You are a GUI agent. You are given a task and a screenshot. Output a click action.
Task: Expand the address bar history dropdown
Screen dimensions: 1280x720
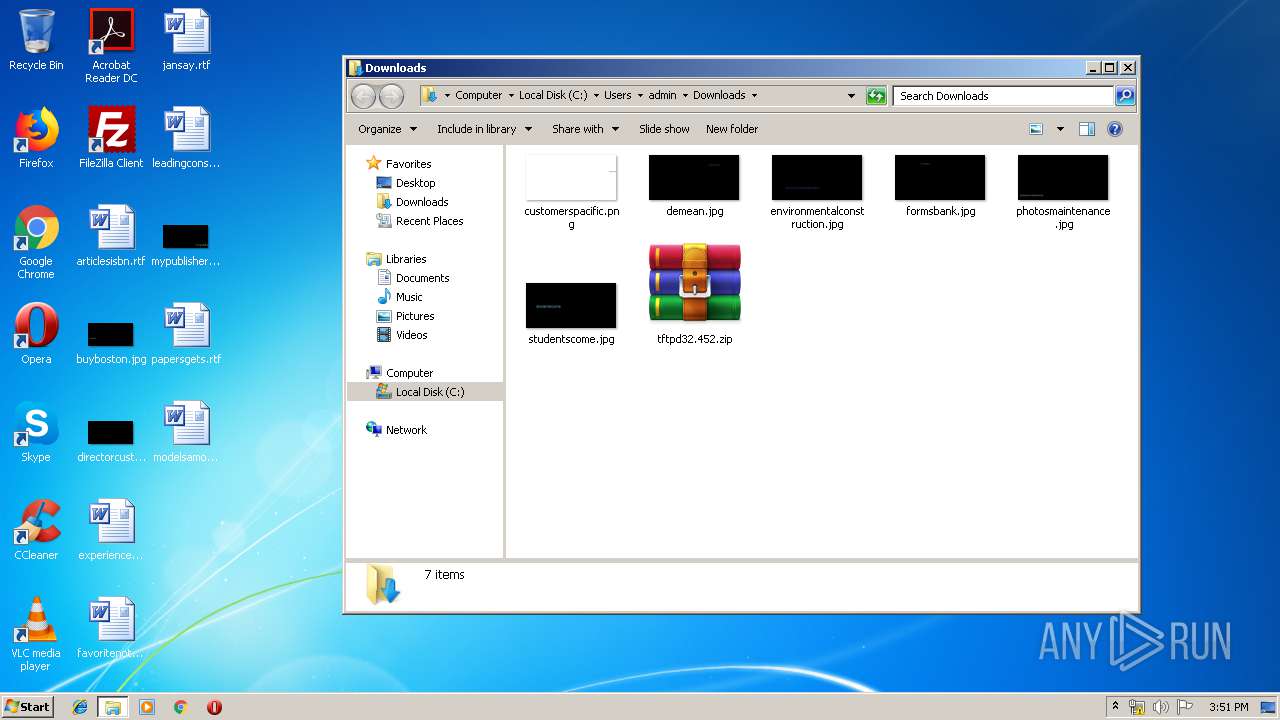(851, 96)
